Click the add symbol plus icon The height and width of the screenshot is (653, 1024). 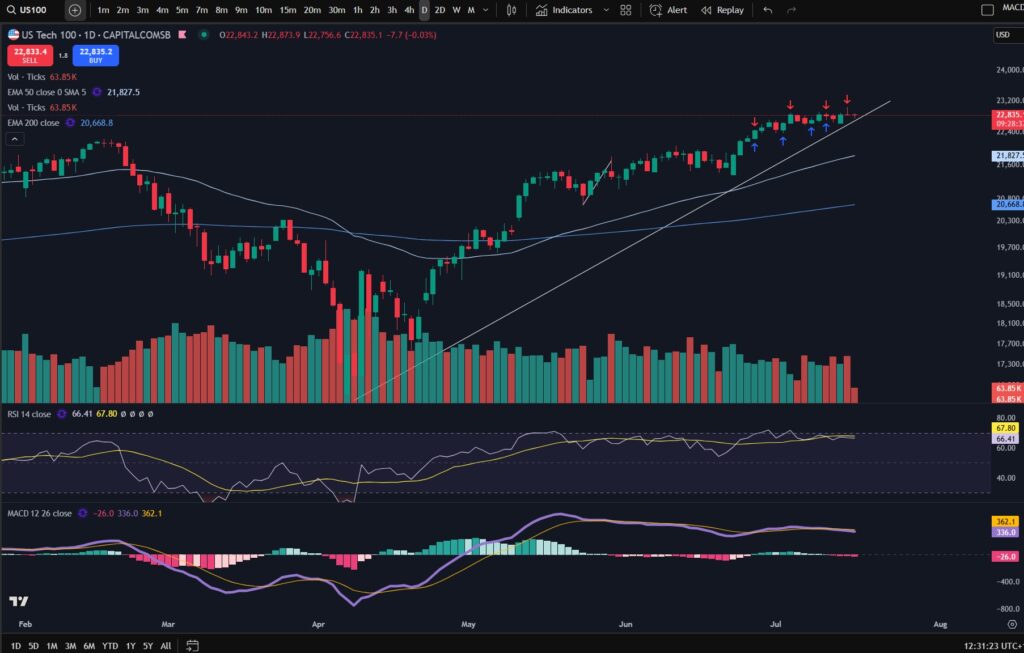(x=74, y=10)
